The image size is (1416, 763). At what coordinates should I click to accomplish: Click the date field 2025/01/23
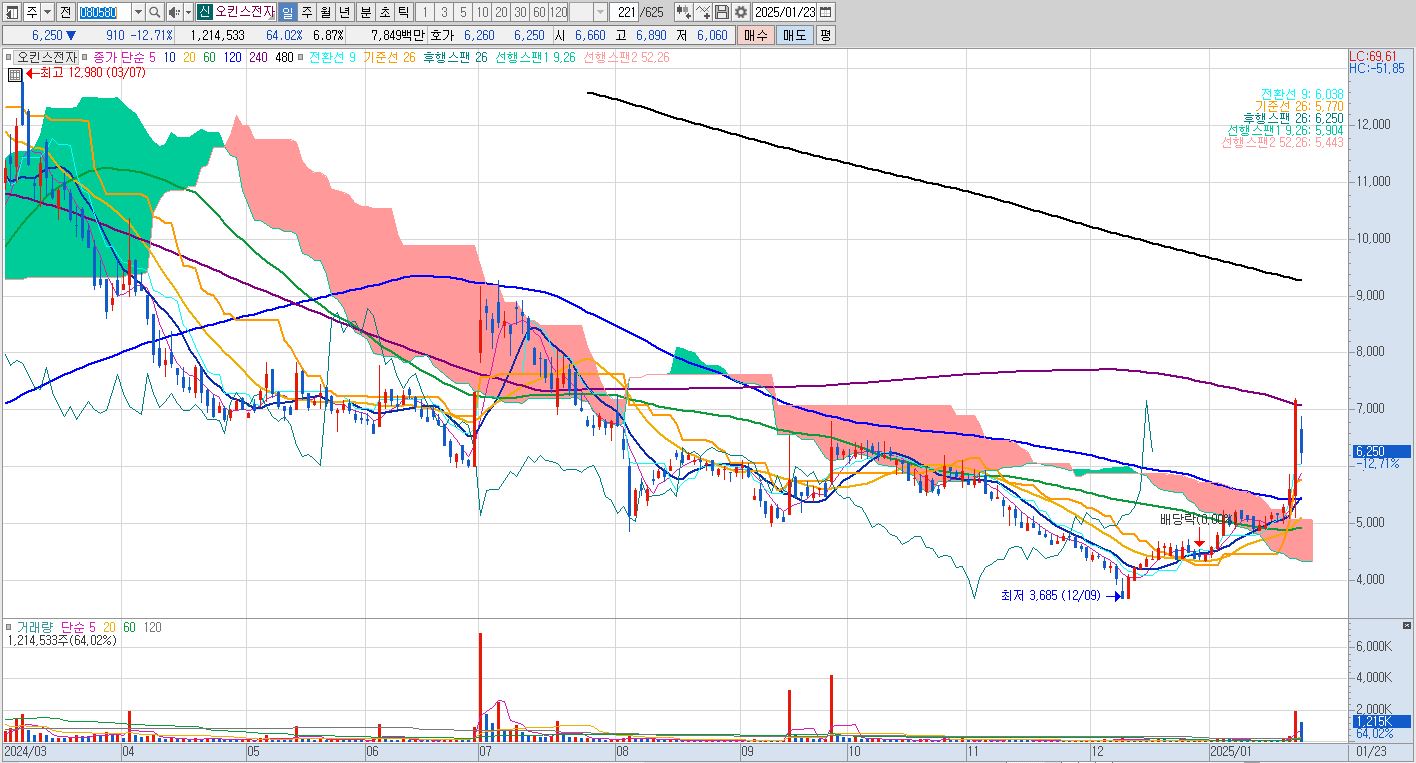tap(785, 12)
